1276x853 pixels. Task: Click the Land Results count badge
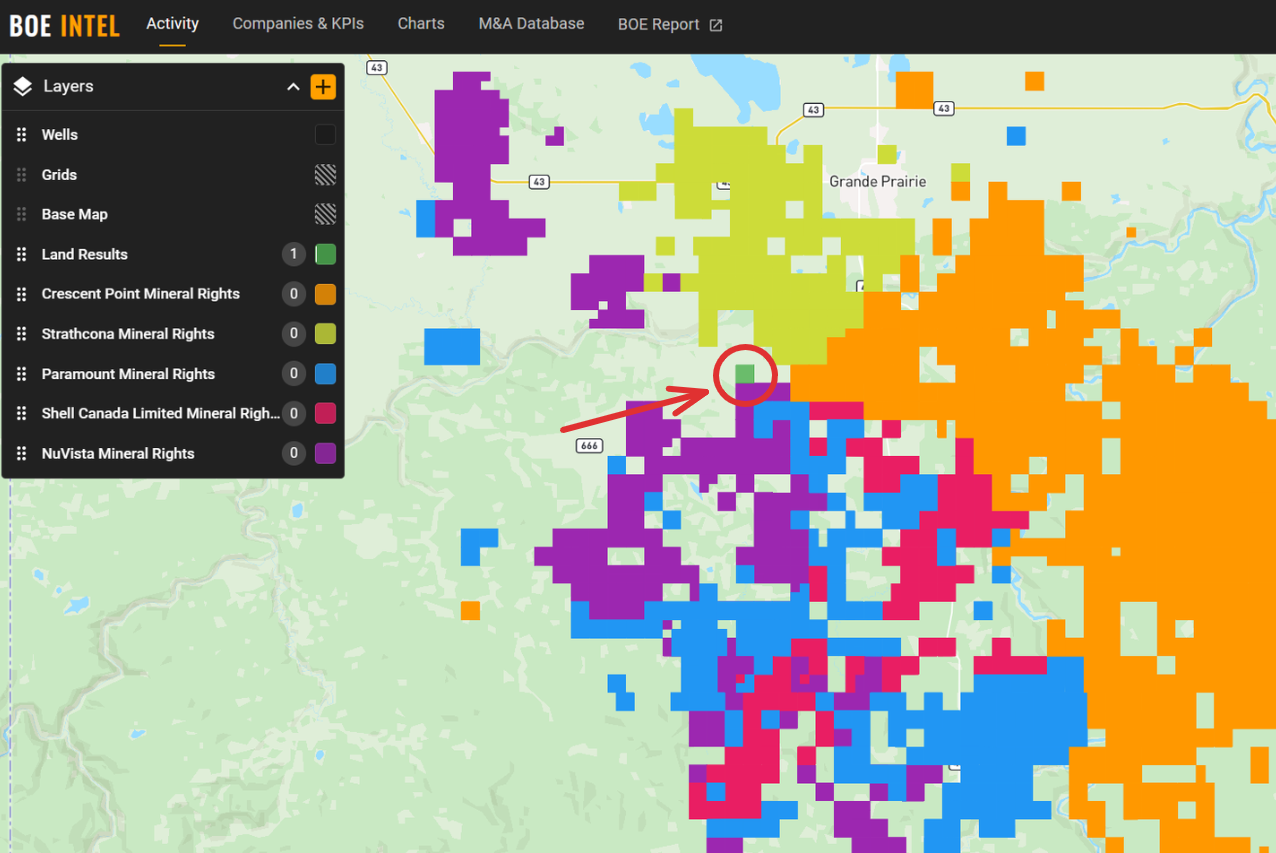tap(293, 254)
